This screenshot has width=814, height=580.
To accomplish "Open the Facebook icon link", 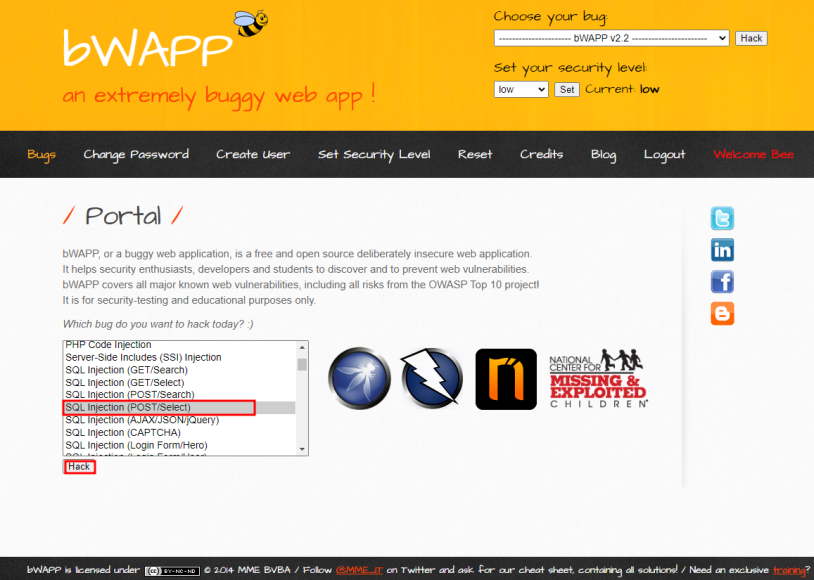I will click(x=722, y=282).
